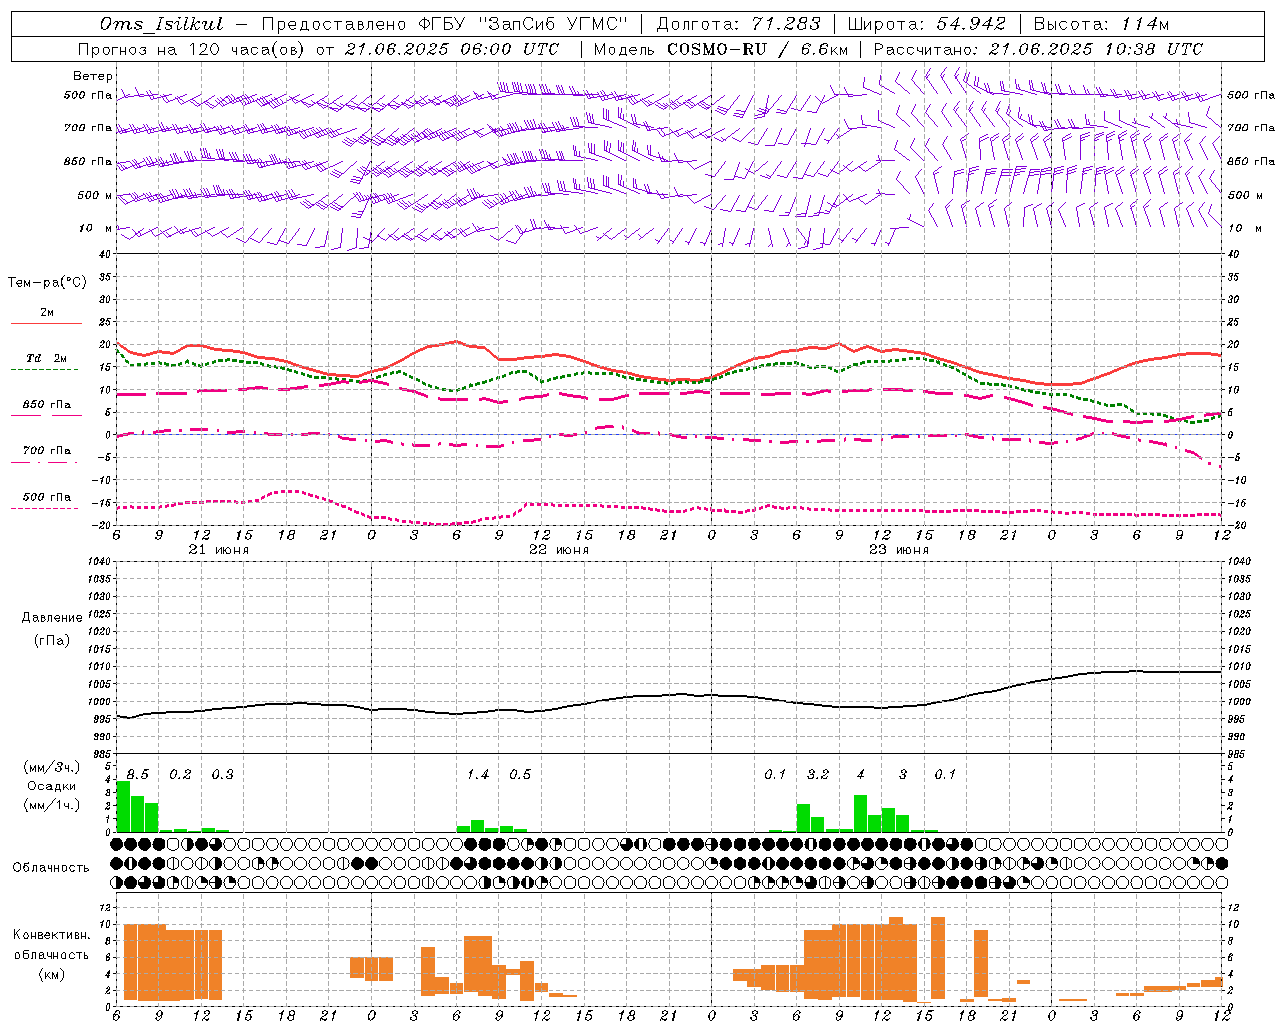
Task: Click the Осадки panel label
Action: tap(51, 786)
